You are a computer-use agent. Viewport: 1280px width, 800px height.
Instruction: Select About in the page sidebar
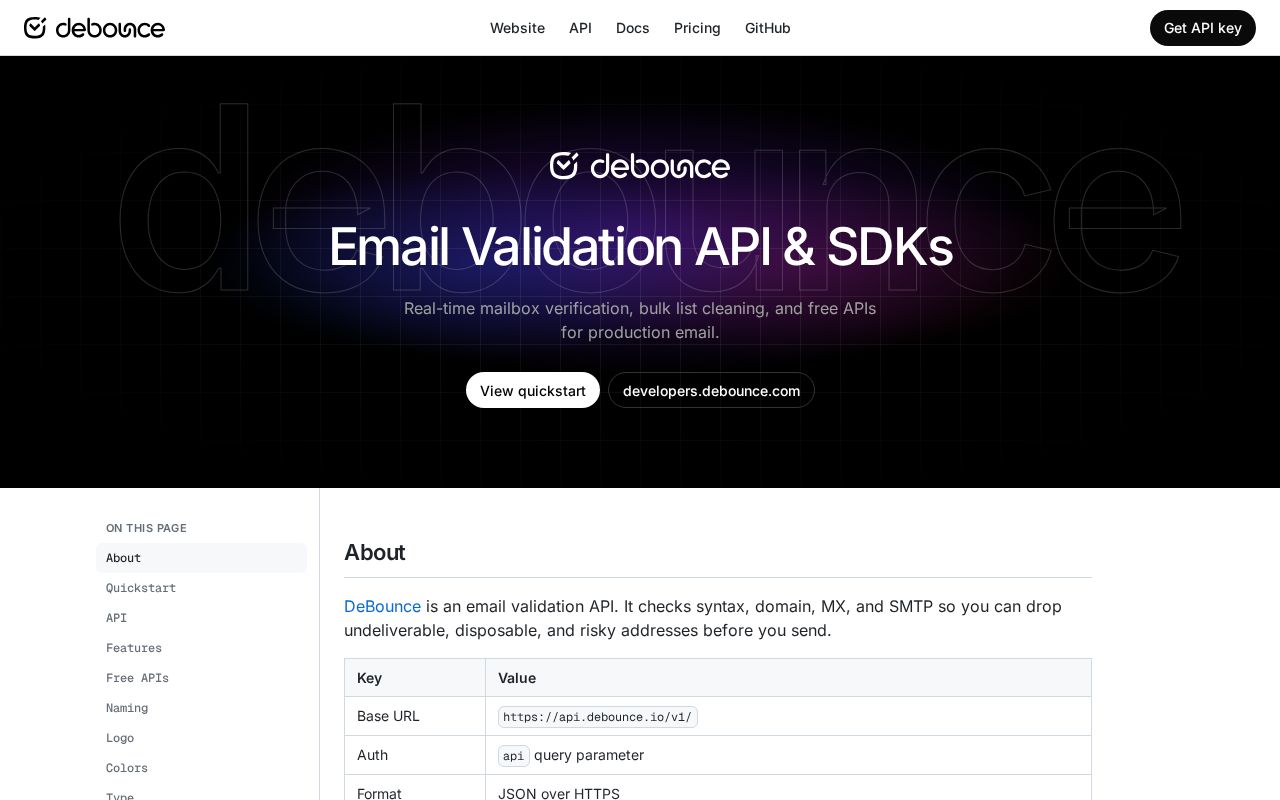[x=201, y=558]
